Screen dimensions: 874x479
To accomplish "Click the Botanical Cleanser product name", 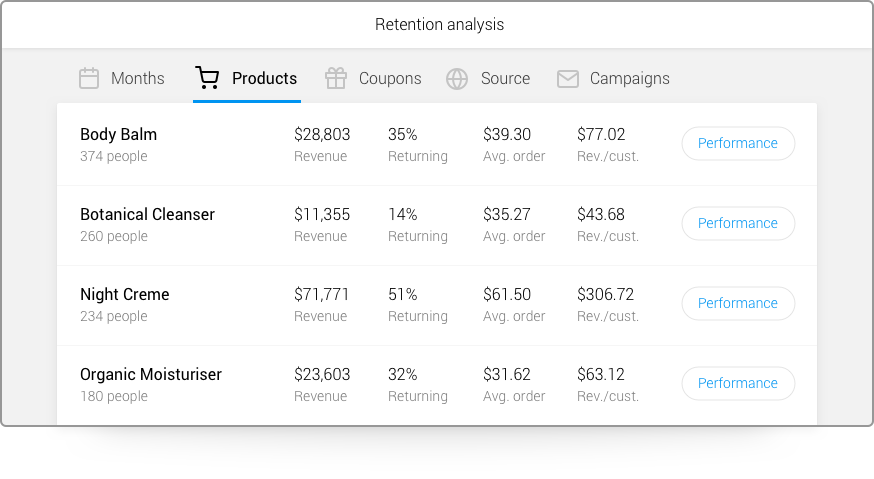I will point(147,214).
